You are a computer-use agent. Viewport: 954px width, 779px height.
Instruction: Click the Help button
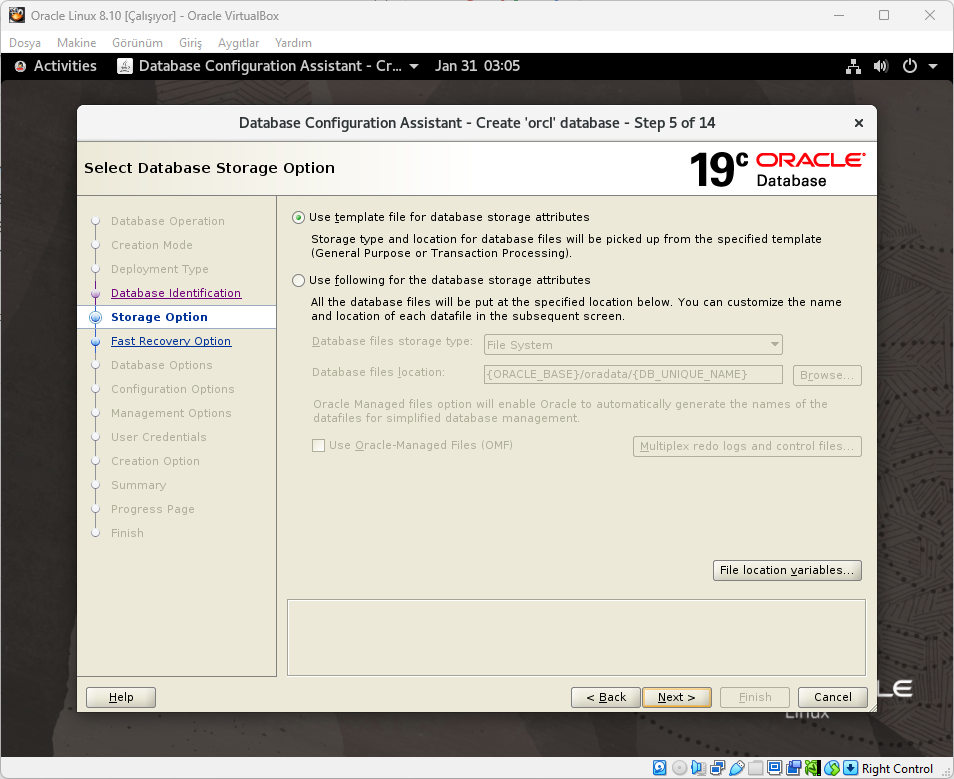[x=121, y=697]
